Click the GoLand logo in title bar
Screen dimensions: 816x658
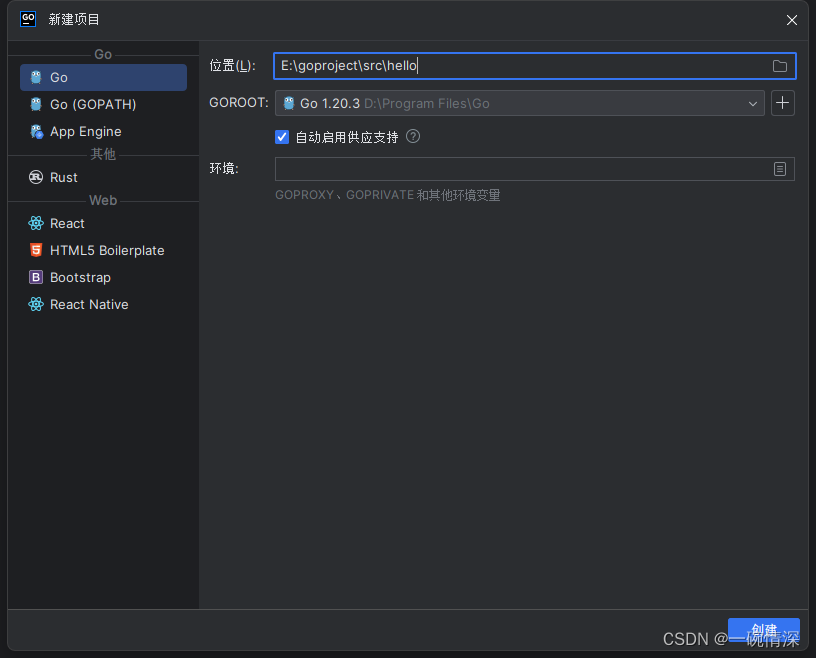click(28, 19)
